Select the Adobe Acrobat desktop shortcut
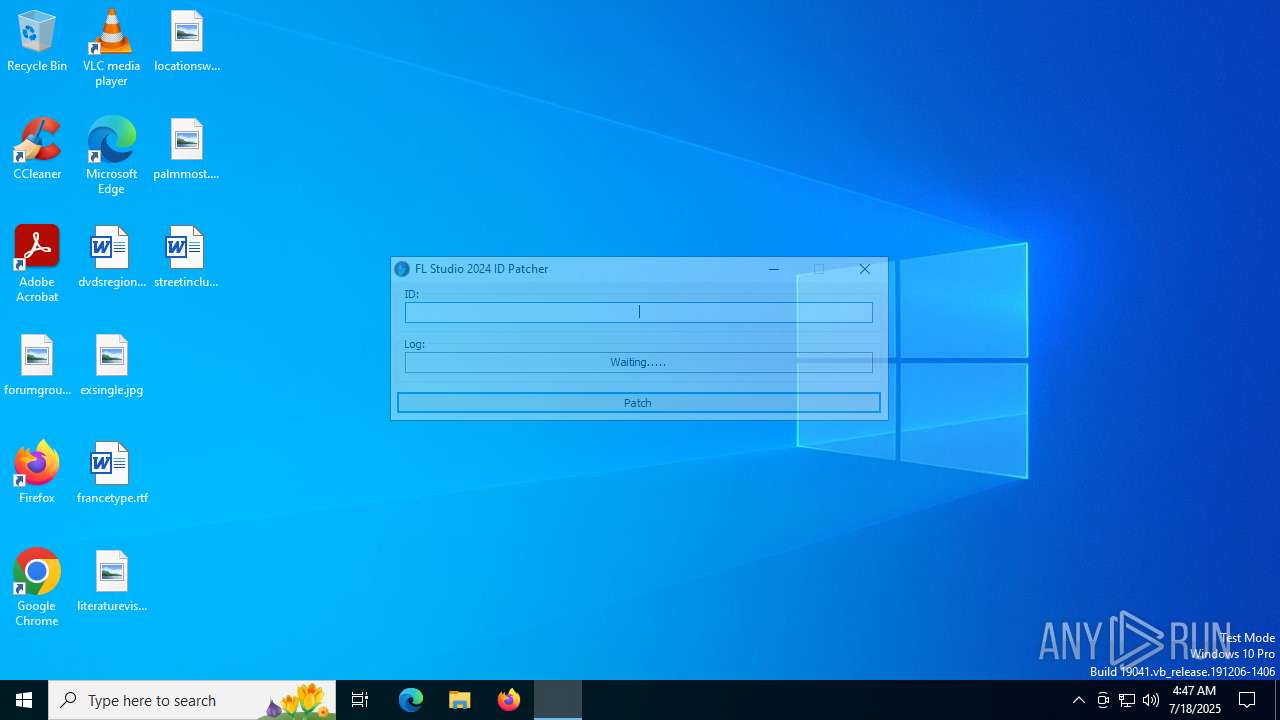 click(x=37, y=264)
